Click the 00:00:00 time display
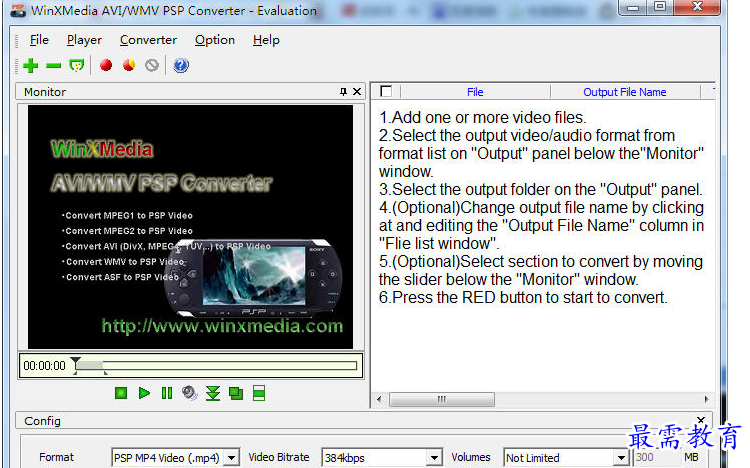Image resolution: width=750 pixels, height=468 pixels. point(44,366)
